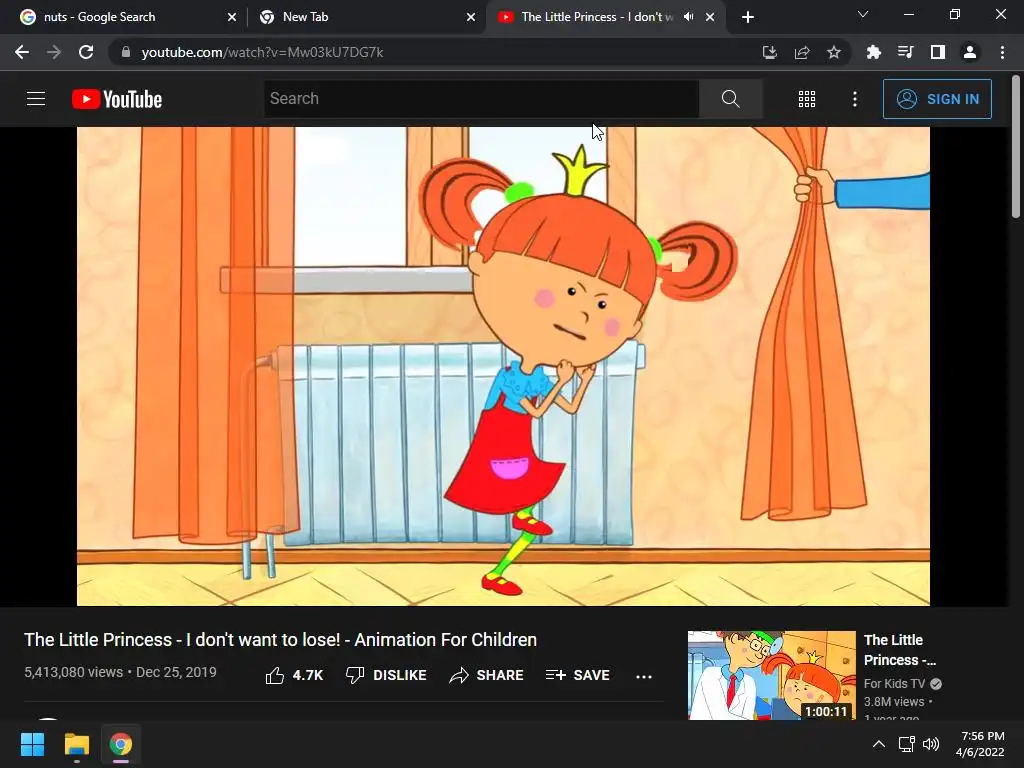The width and height of the screenshot is (1024, 768).
Task: Open the For Kids TV channel link
Action: pos(894,684)
